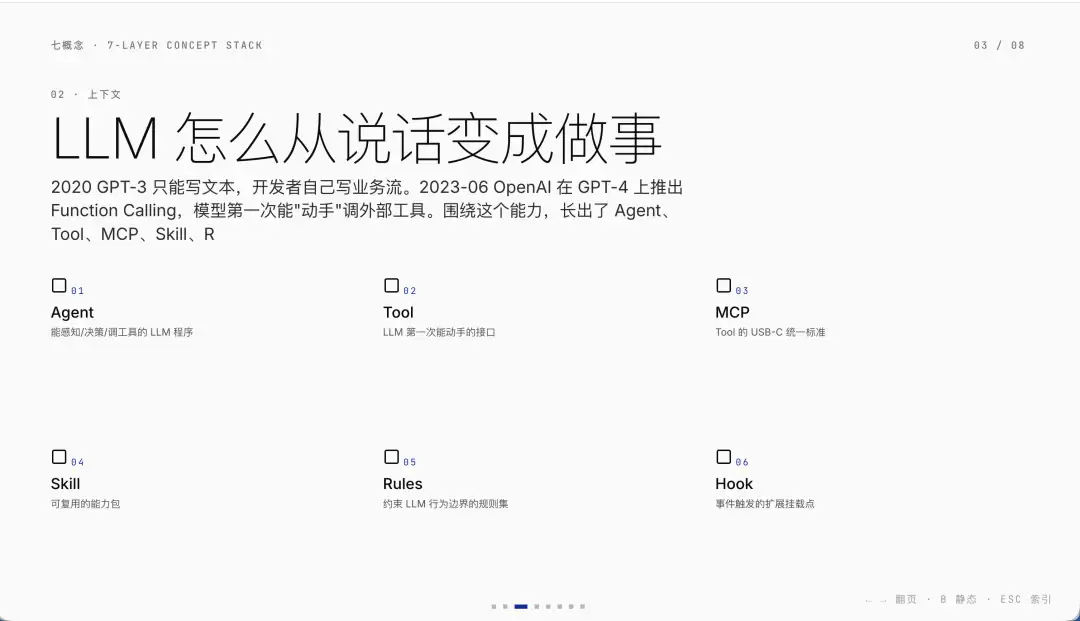Jump to the second slide pagination dot
Viewport: 1080px width, 621px height.
505,607
